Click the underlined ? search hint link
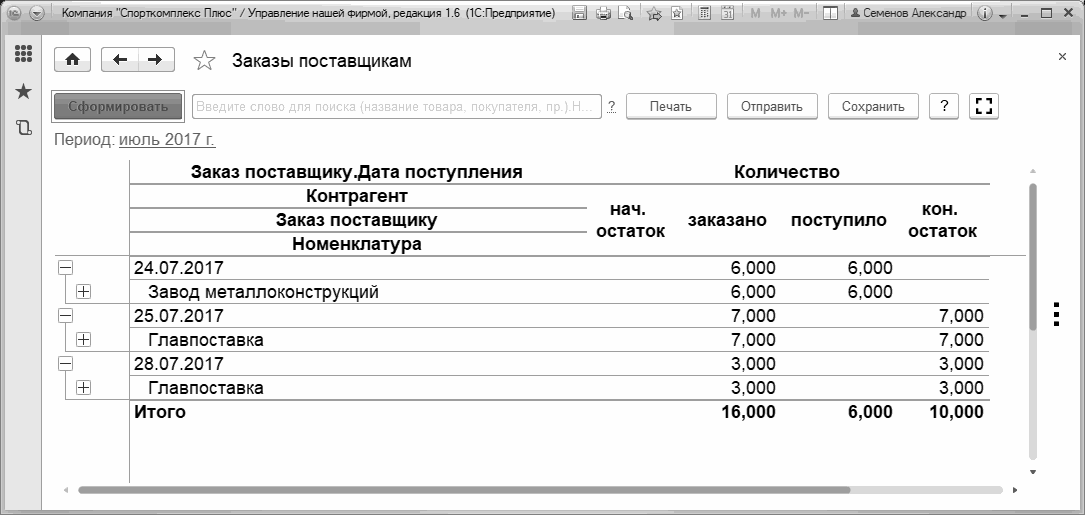 point(612,107)
